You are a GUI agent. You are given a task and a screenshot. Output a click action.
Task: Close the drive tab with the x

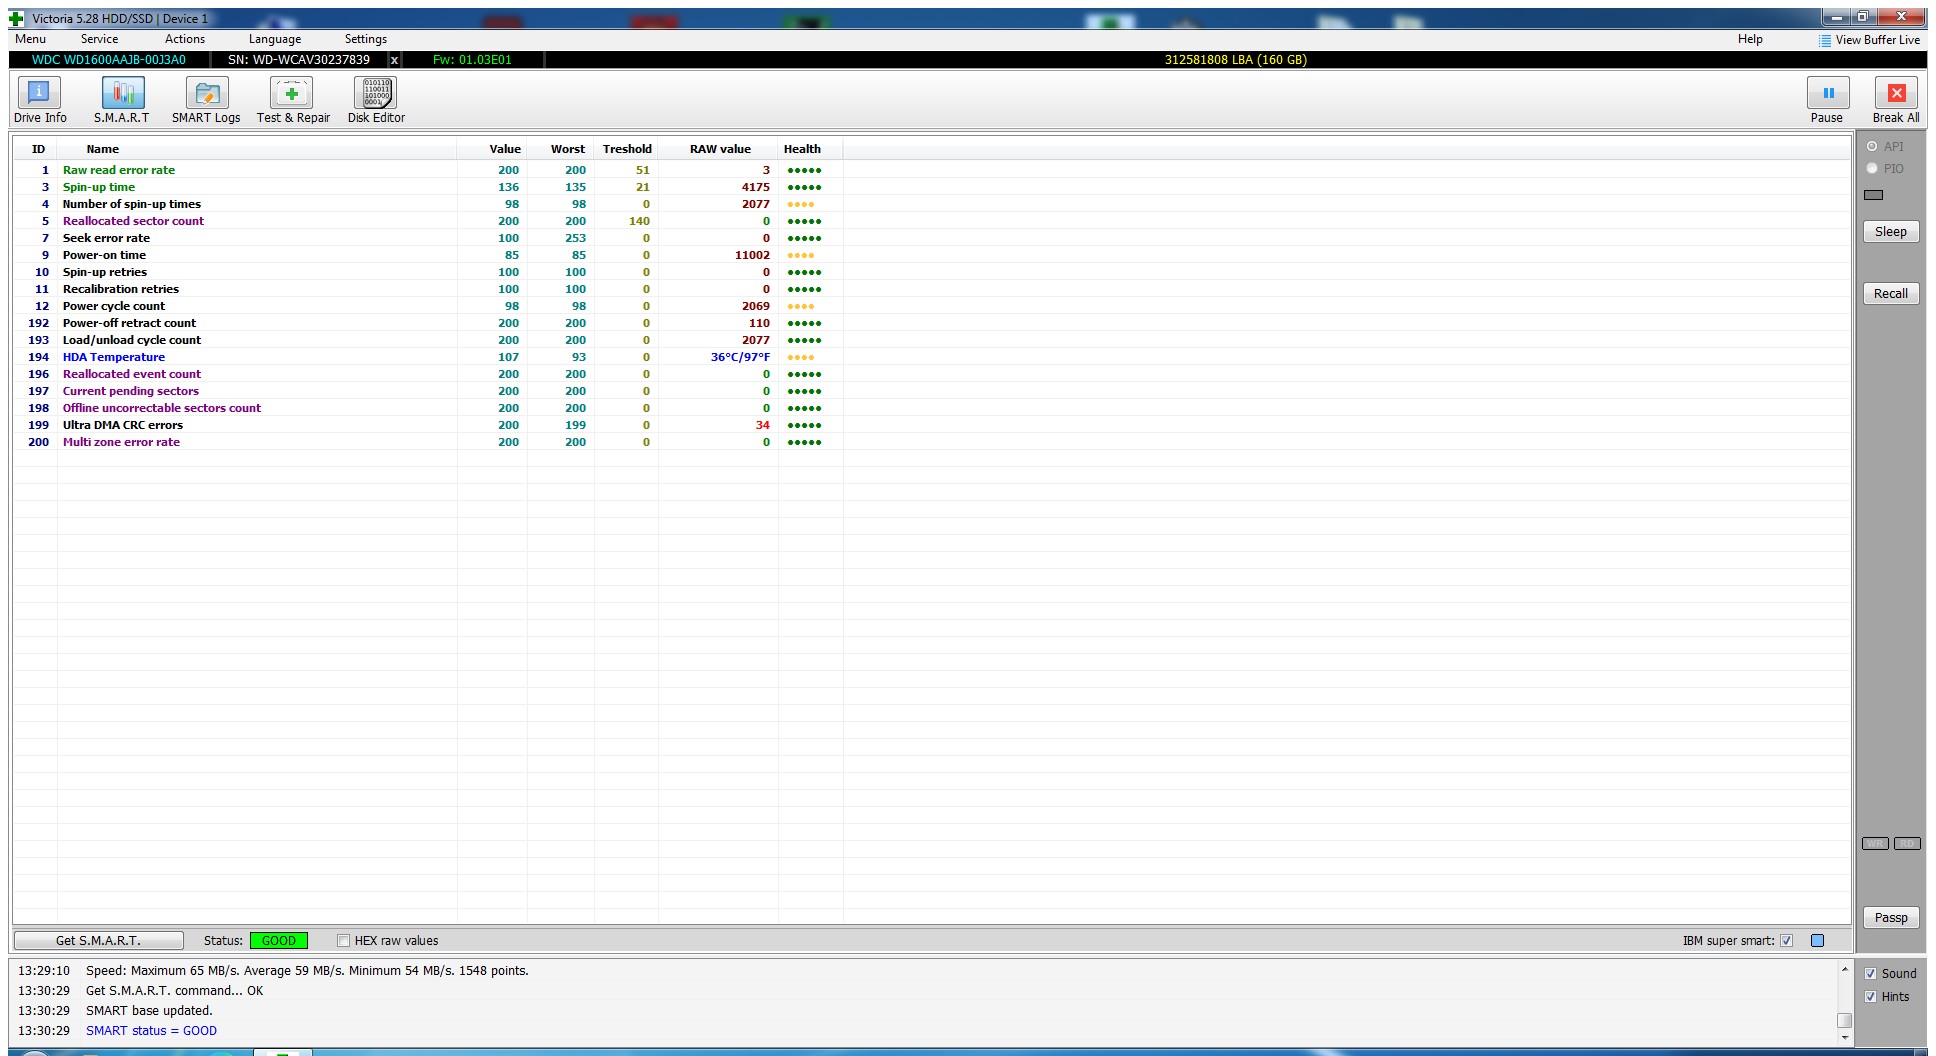pos(394,60)
